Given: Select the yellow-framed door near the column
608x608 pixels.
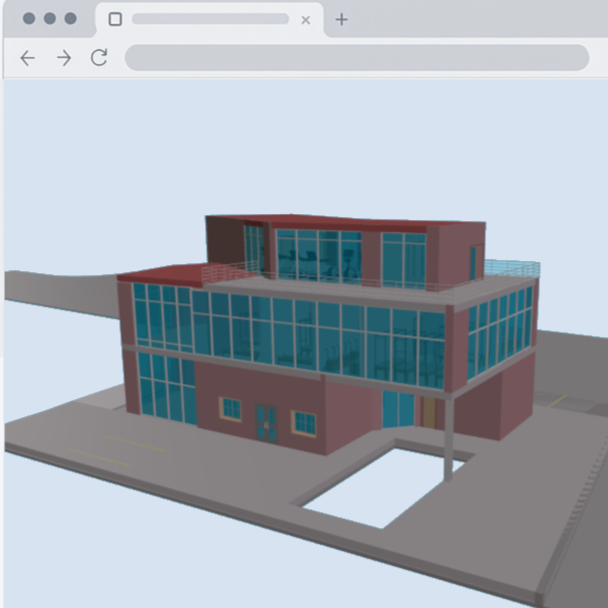Looking at the screenshot, I should tap(429, 411).
